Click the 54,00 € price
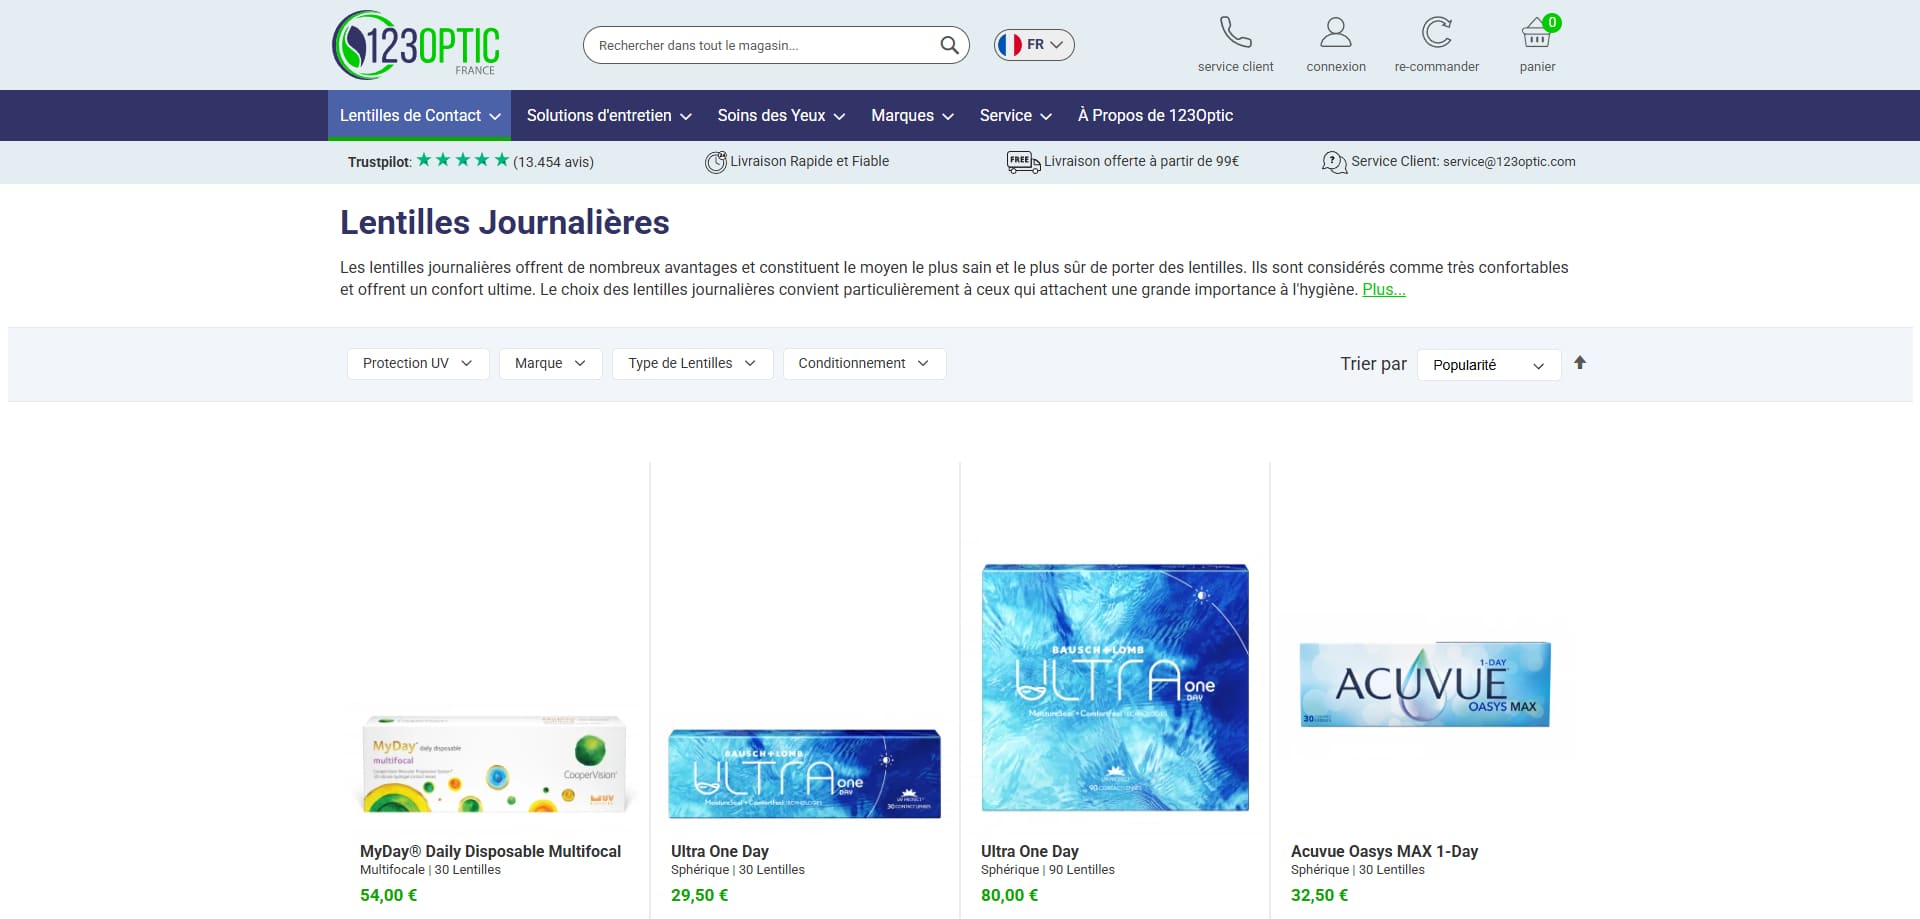This screenshot has width=1920, height=919. [389, 895]
